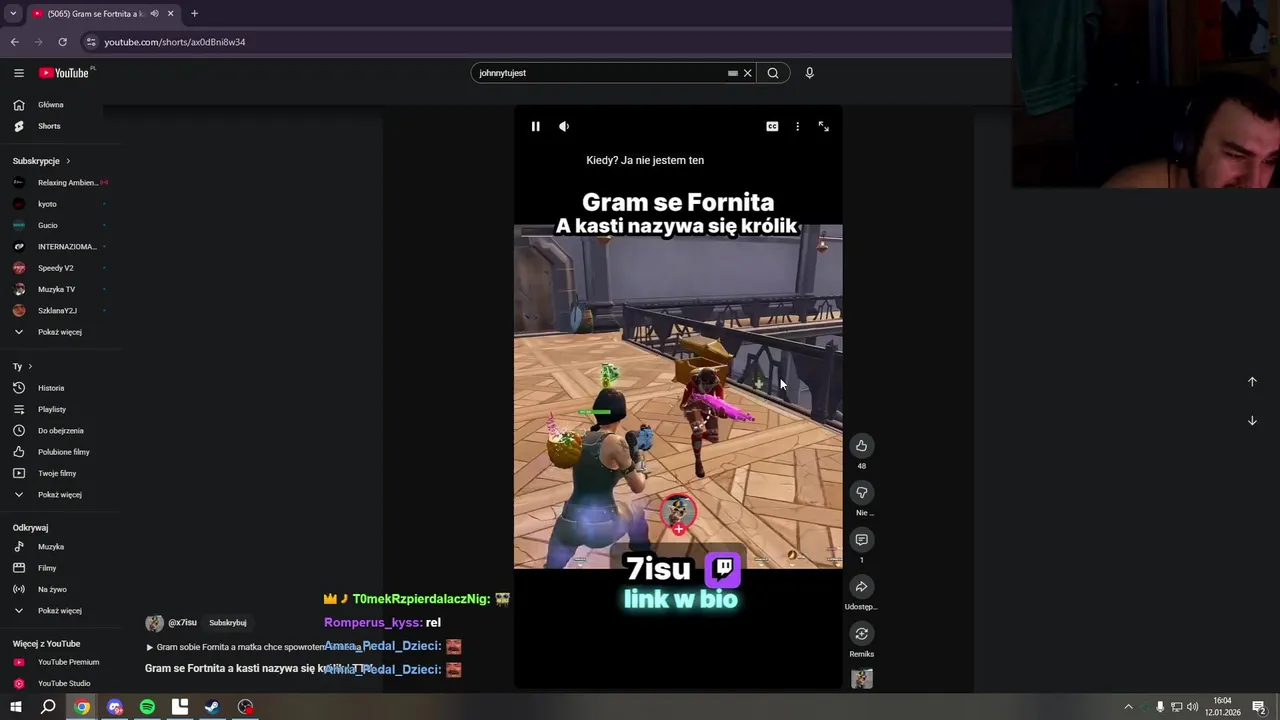Go back in the browser
Image resolution: width=1280 pixels, height=720 pixels.
pos(14,42)
